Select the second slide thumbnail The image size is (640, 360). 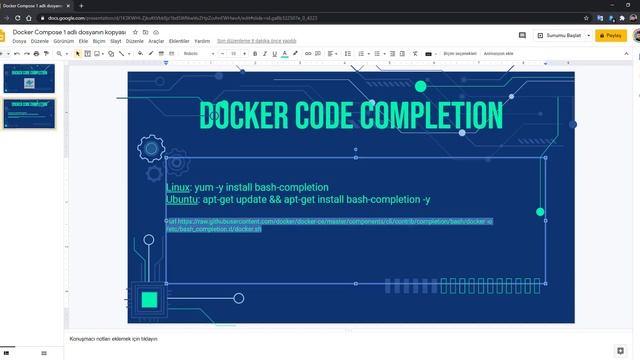point(29,114)
